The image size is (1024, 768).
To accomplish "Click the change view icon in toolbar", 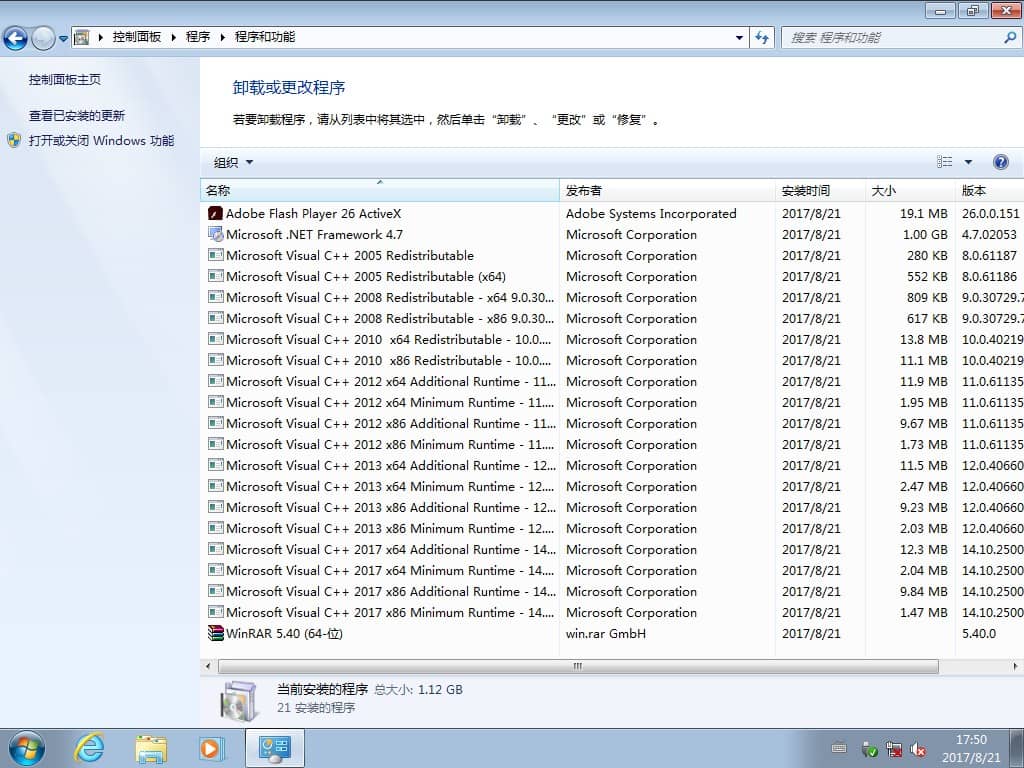I will tap(944, 162).
